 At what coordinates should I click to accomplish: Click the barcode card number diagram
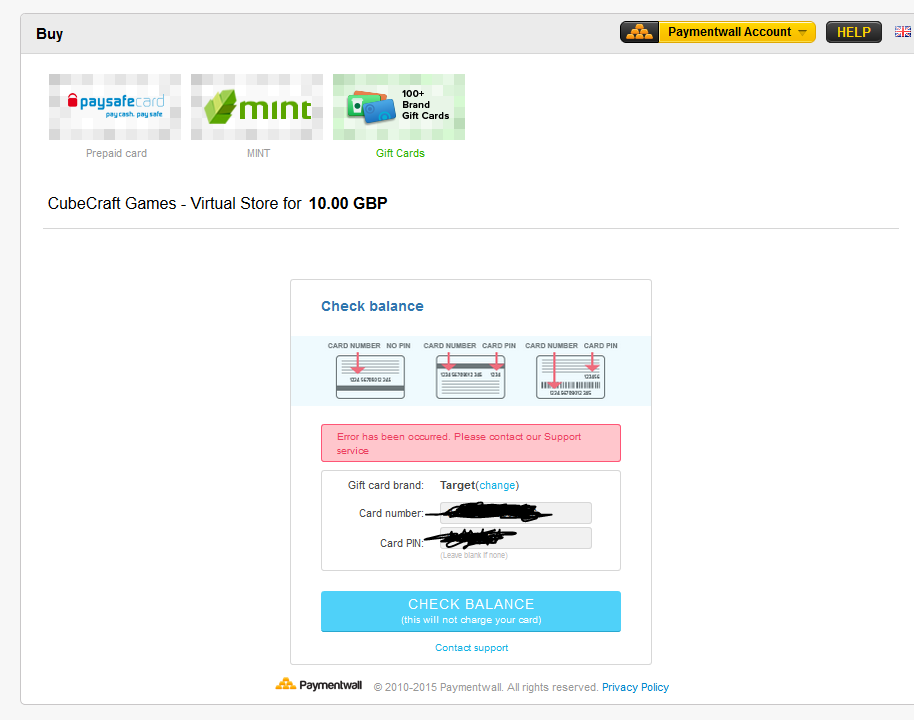(x=570, y=377)
